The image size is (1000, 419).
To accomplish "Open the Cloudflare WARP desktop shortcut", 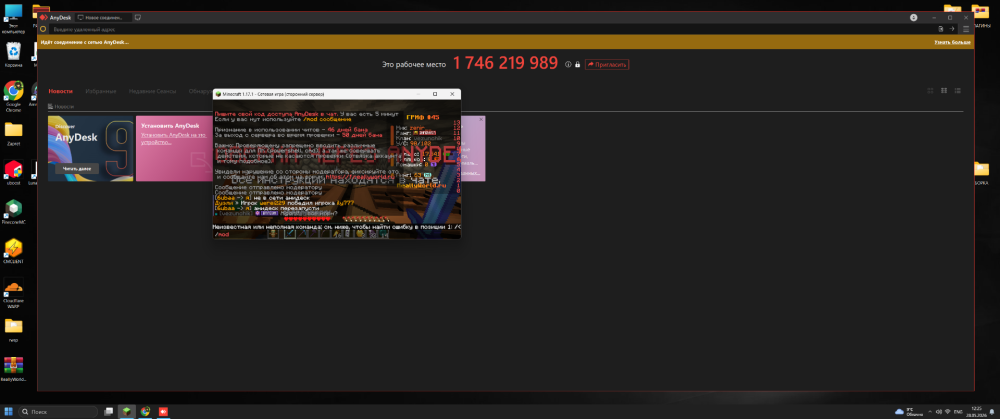I will pyautogui.click(x=13, y=293).
